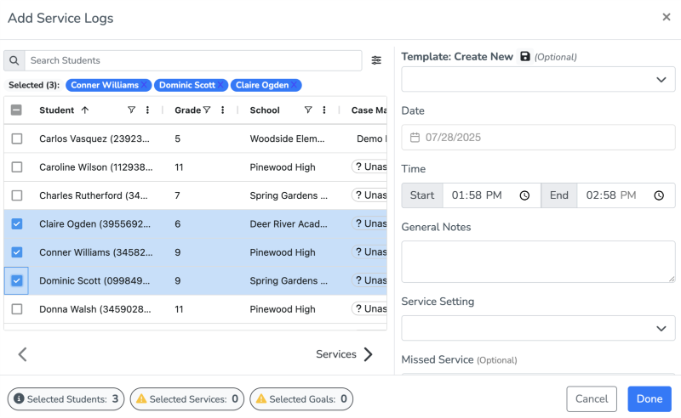Check the Charles Rutherford row checkbox
The height and width of the screenshot is (418, 681).
click(17, 196)
